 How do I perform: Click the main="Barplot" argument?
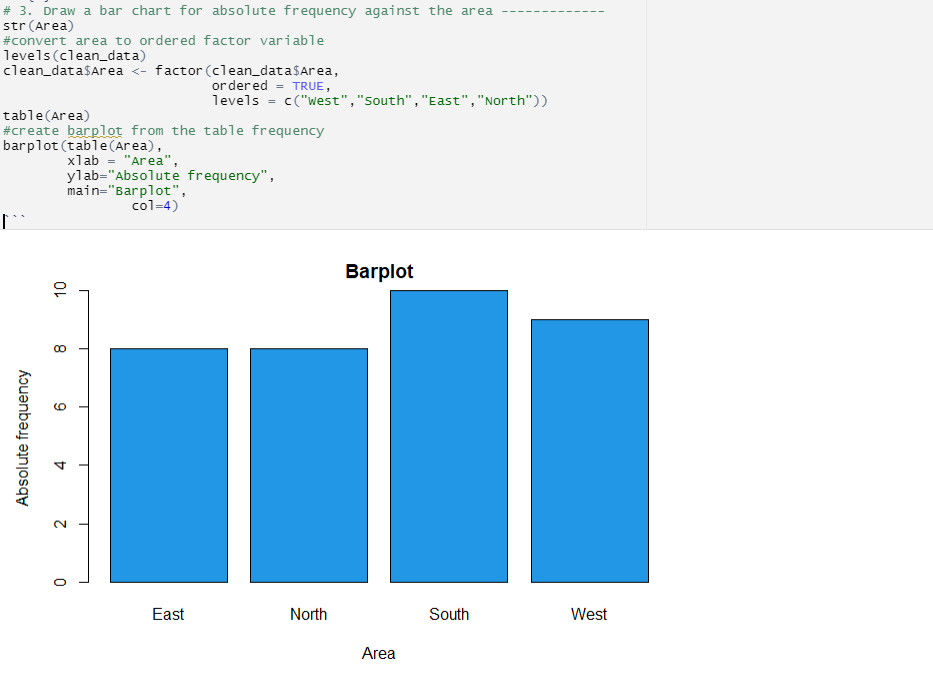click(x=126, y=190)
